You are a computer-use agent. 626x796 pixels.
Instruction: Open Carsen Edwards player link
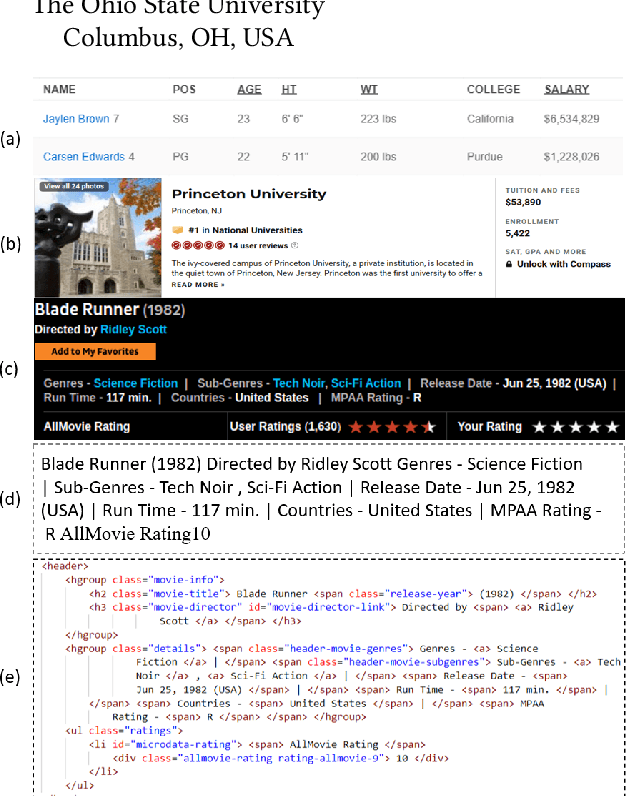pos(83,157)
